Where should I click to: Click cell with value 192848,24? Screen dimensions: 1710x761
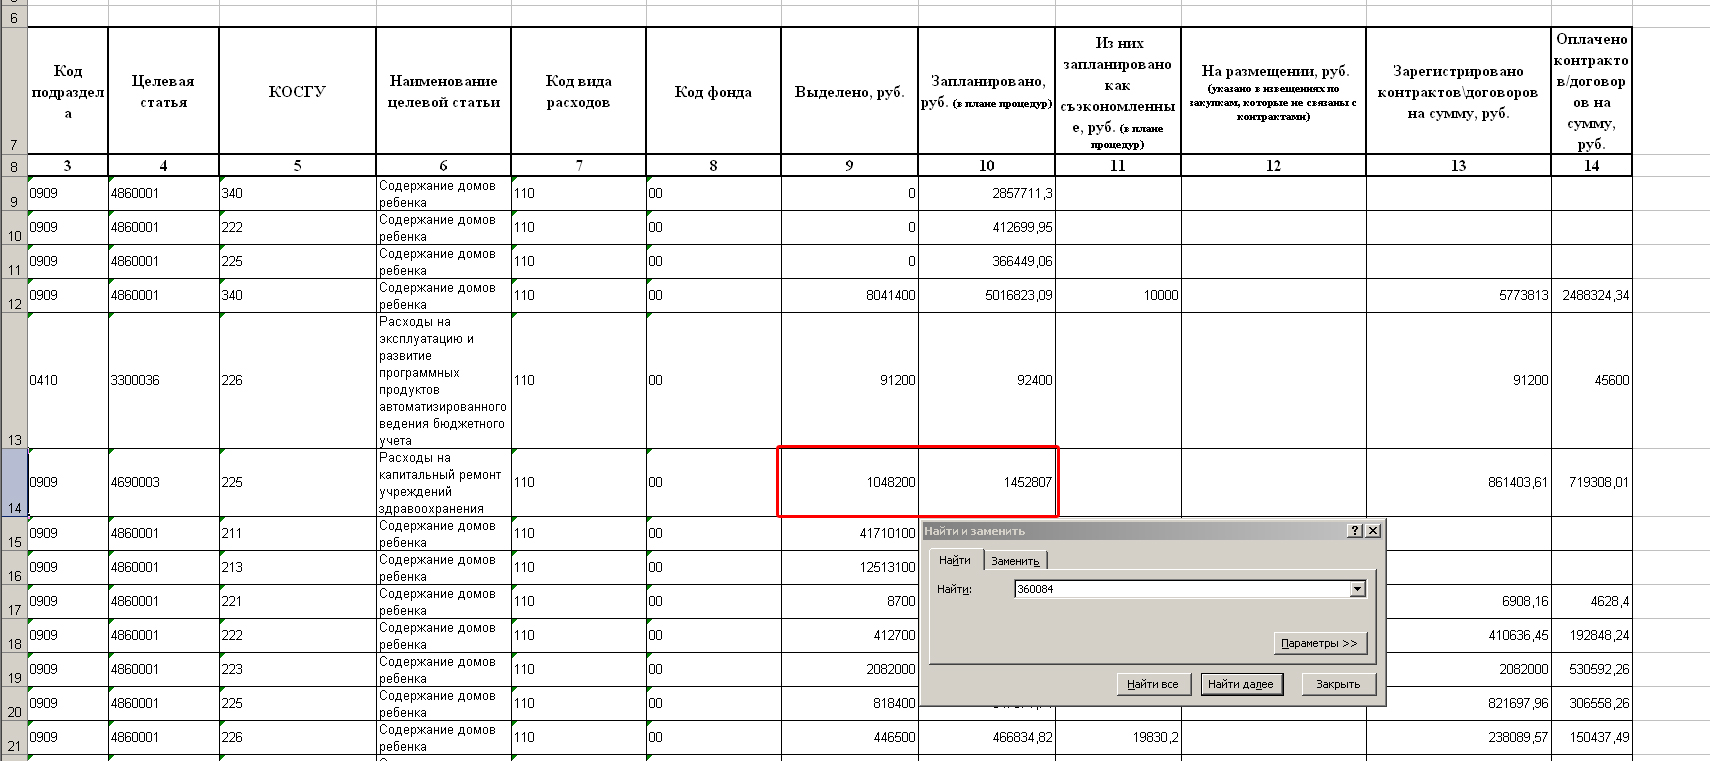pos(1592,635)
